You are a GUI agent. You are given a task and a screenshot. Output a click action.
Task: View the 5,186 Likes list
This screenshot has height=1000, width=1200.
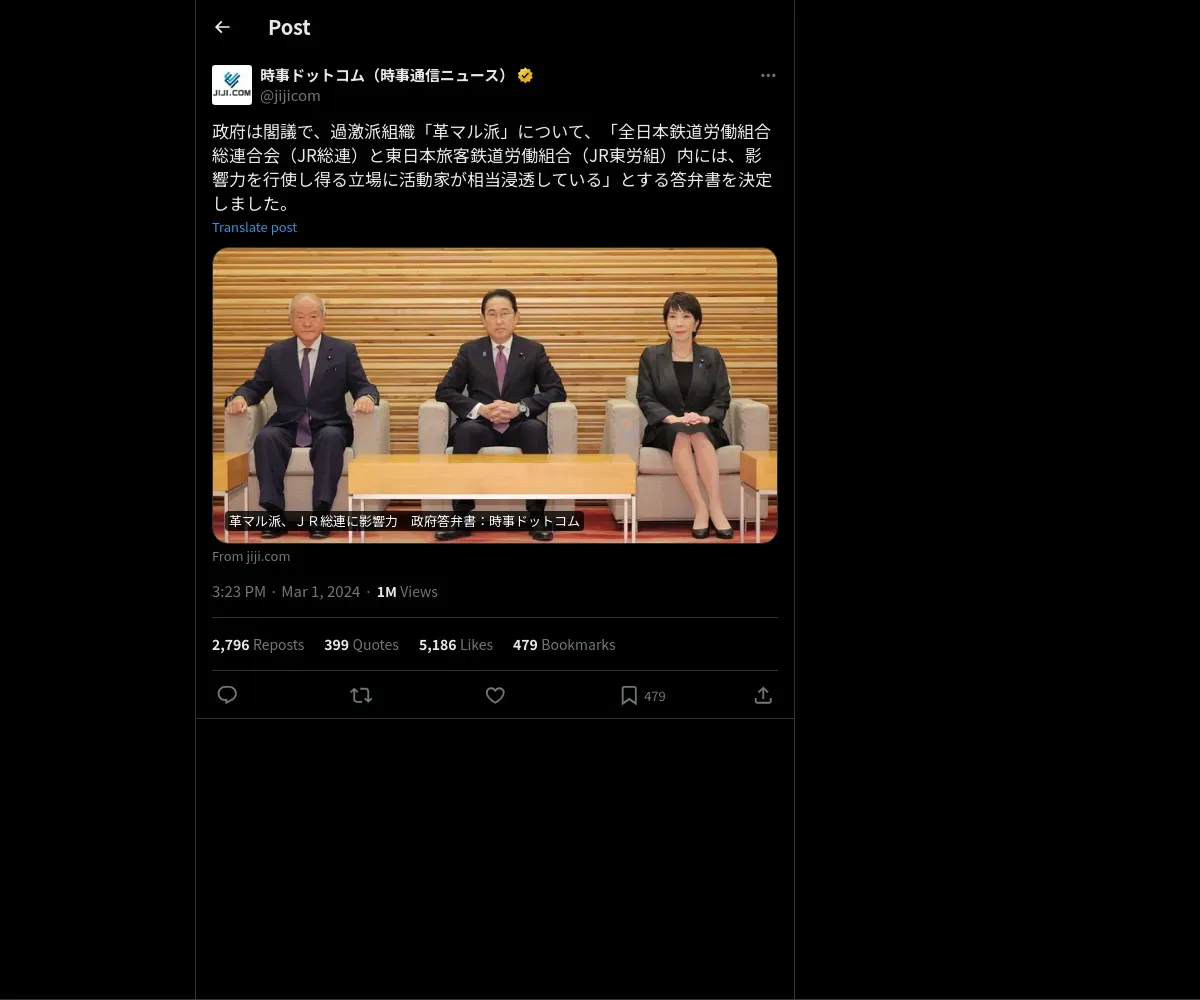coord(456,645)
